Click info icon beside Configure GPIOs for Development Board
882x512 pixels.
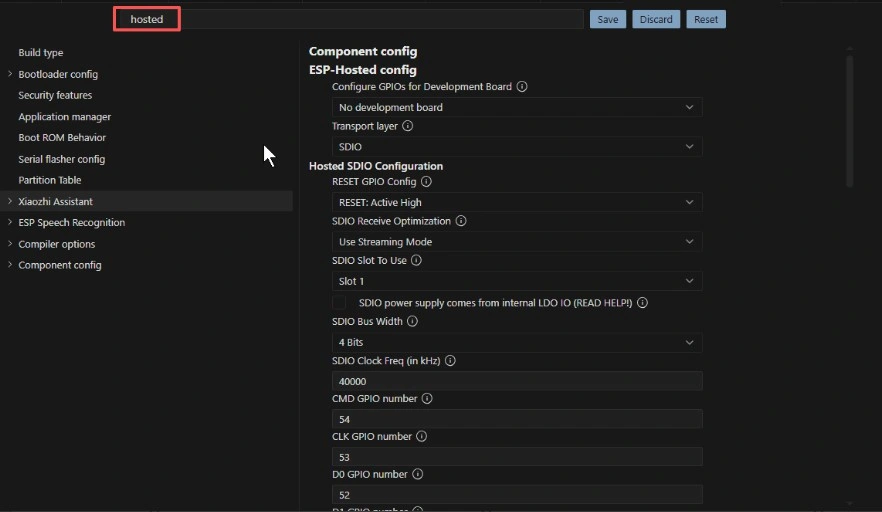click(x=522, y=87)
